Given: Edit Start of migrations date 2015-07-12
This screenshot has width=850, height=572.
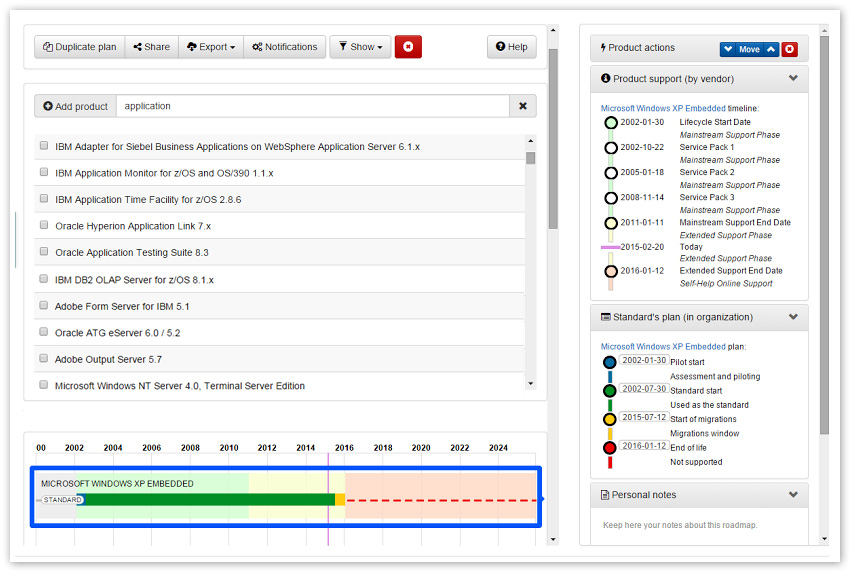Looking at the screenshot, I should tap(644, 417).
